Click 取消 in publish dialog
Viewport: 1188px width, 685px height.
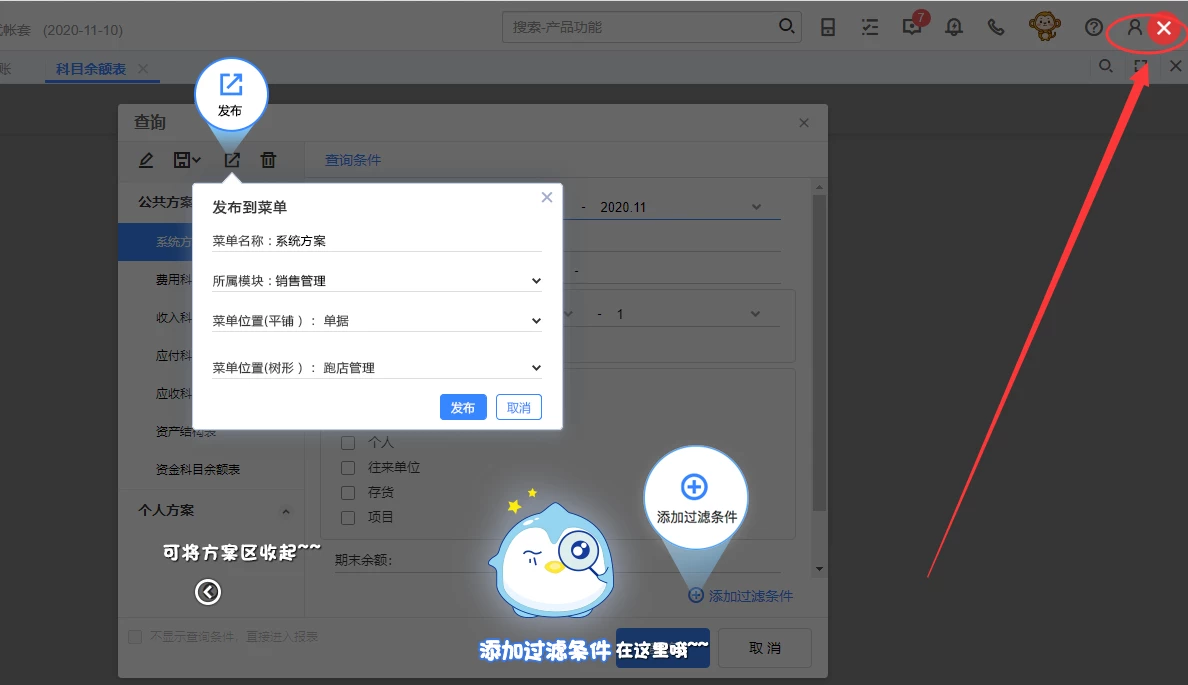518,407
